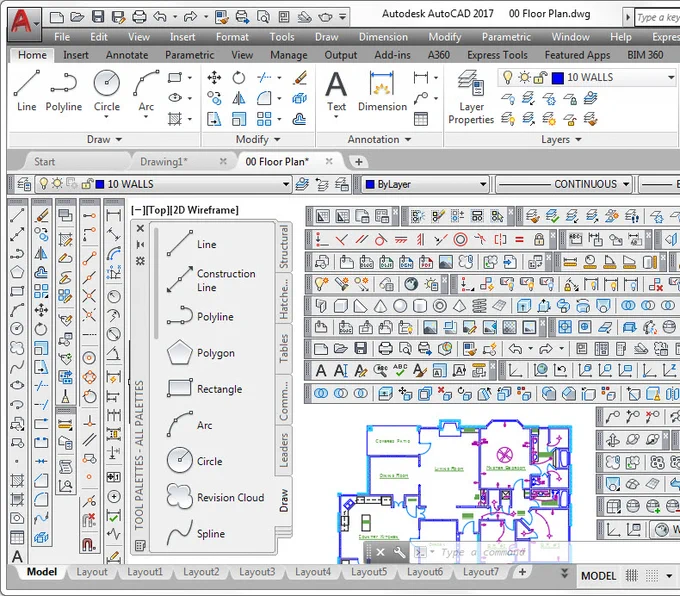This screenshot has width=680, height=596.
Task: Click the blue layer color swatch in ribbon
Action: click(558, 78)
